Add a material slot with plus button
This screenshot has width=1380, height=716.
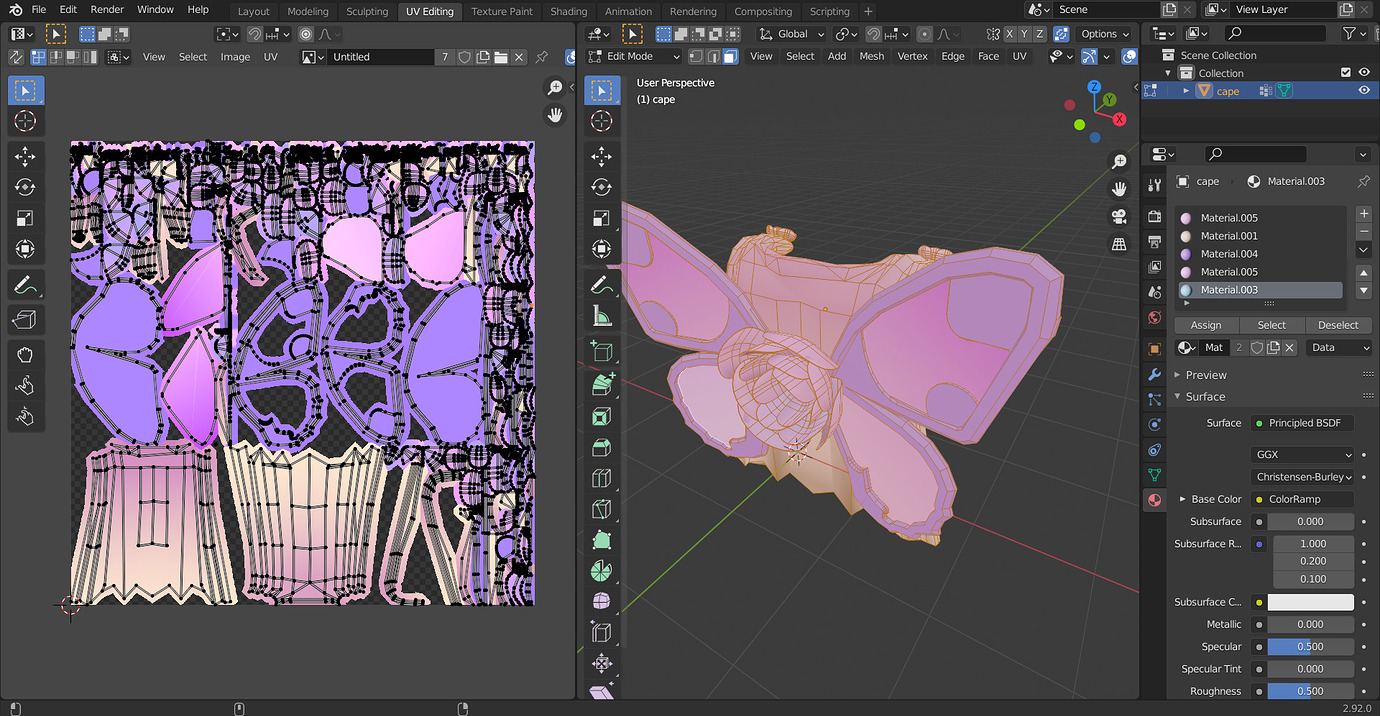1363,213
